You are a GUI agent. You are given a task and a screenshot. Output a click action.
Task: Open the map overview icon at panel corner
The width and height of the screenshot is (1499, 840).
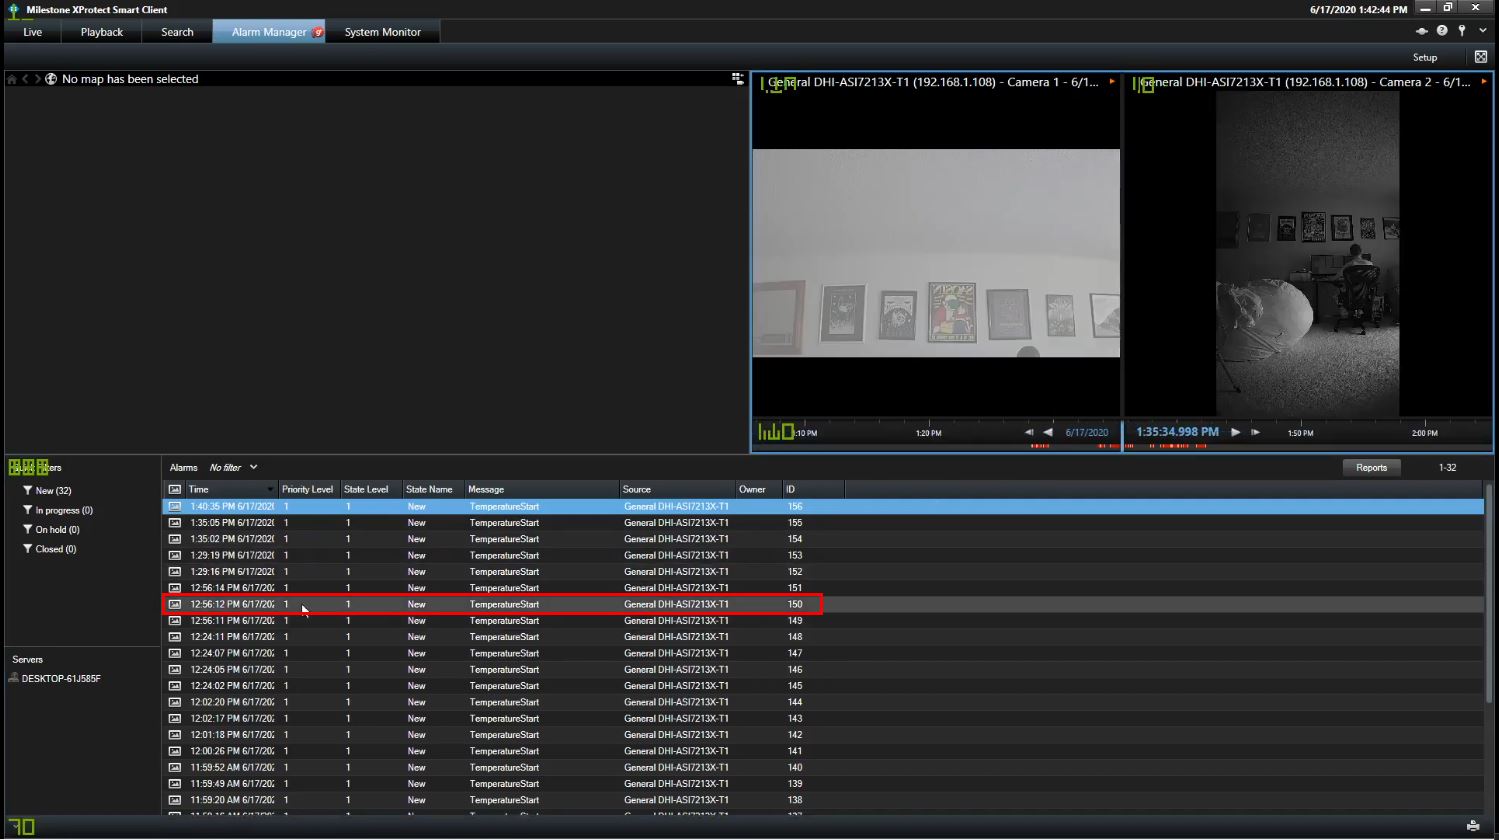[737, 79]
